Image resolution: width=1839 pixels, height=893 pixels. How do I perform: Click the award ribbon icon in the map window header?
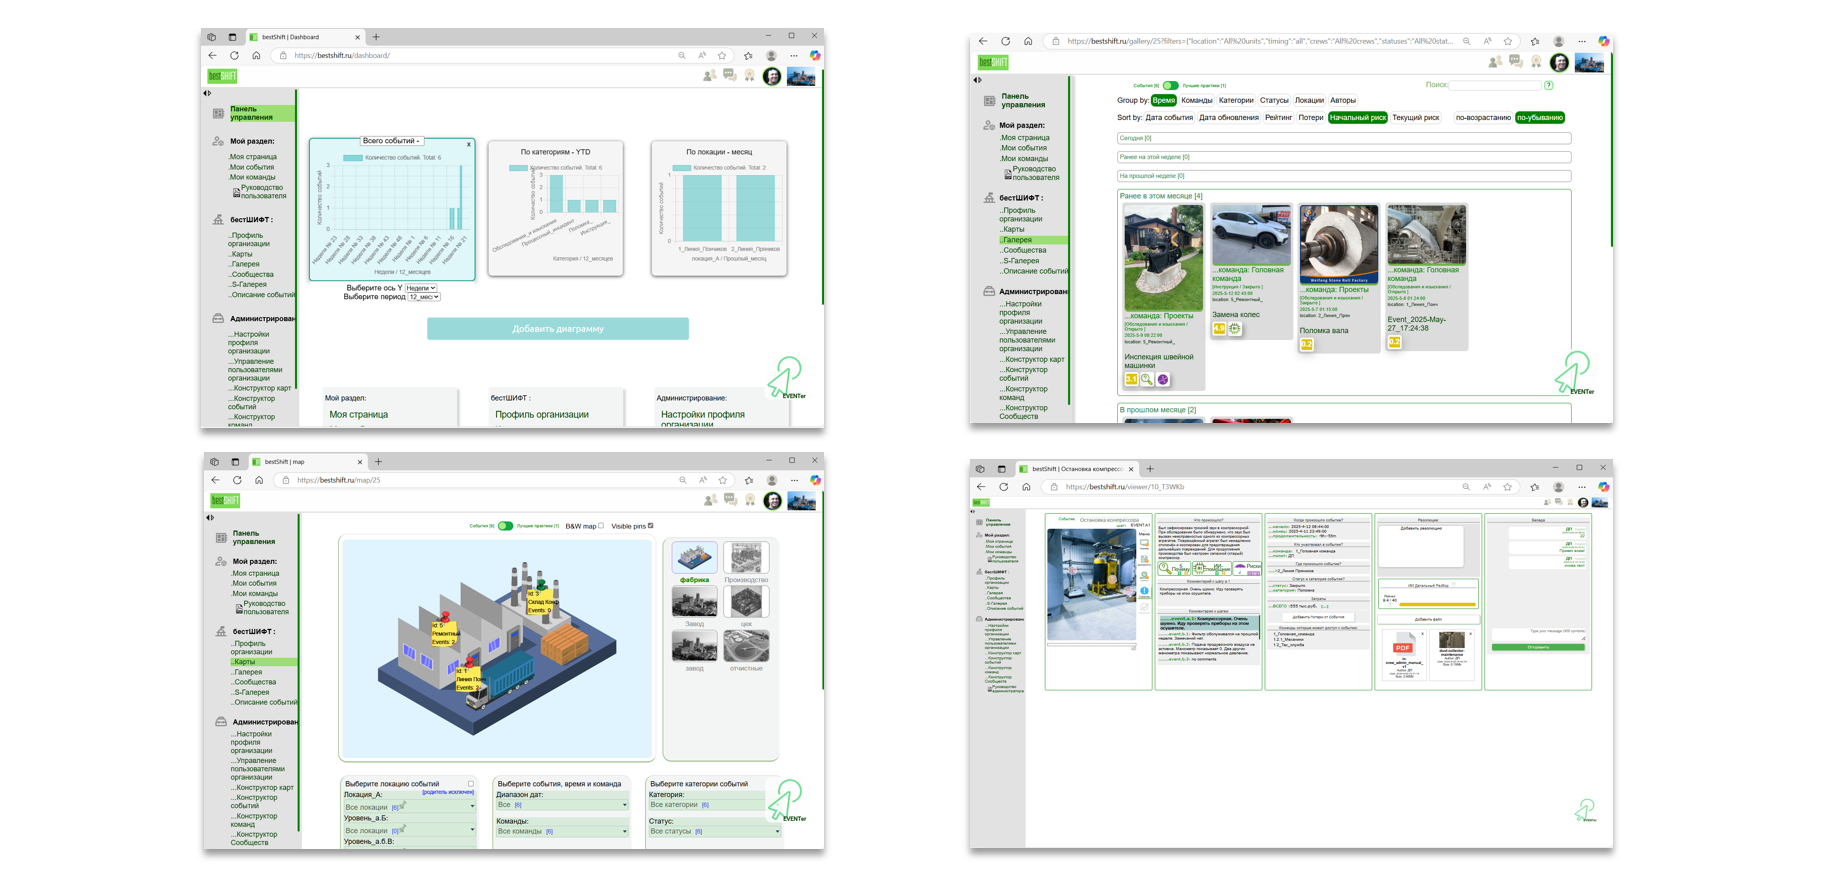point(750,500)
